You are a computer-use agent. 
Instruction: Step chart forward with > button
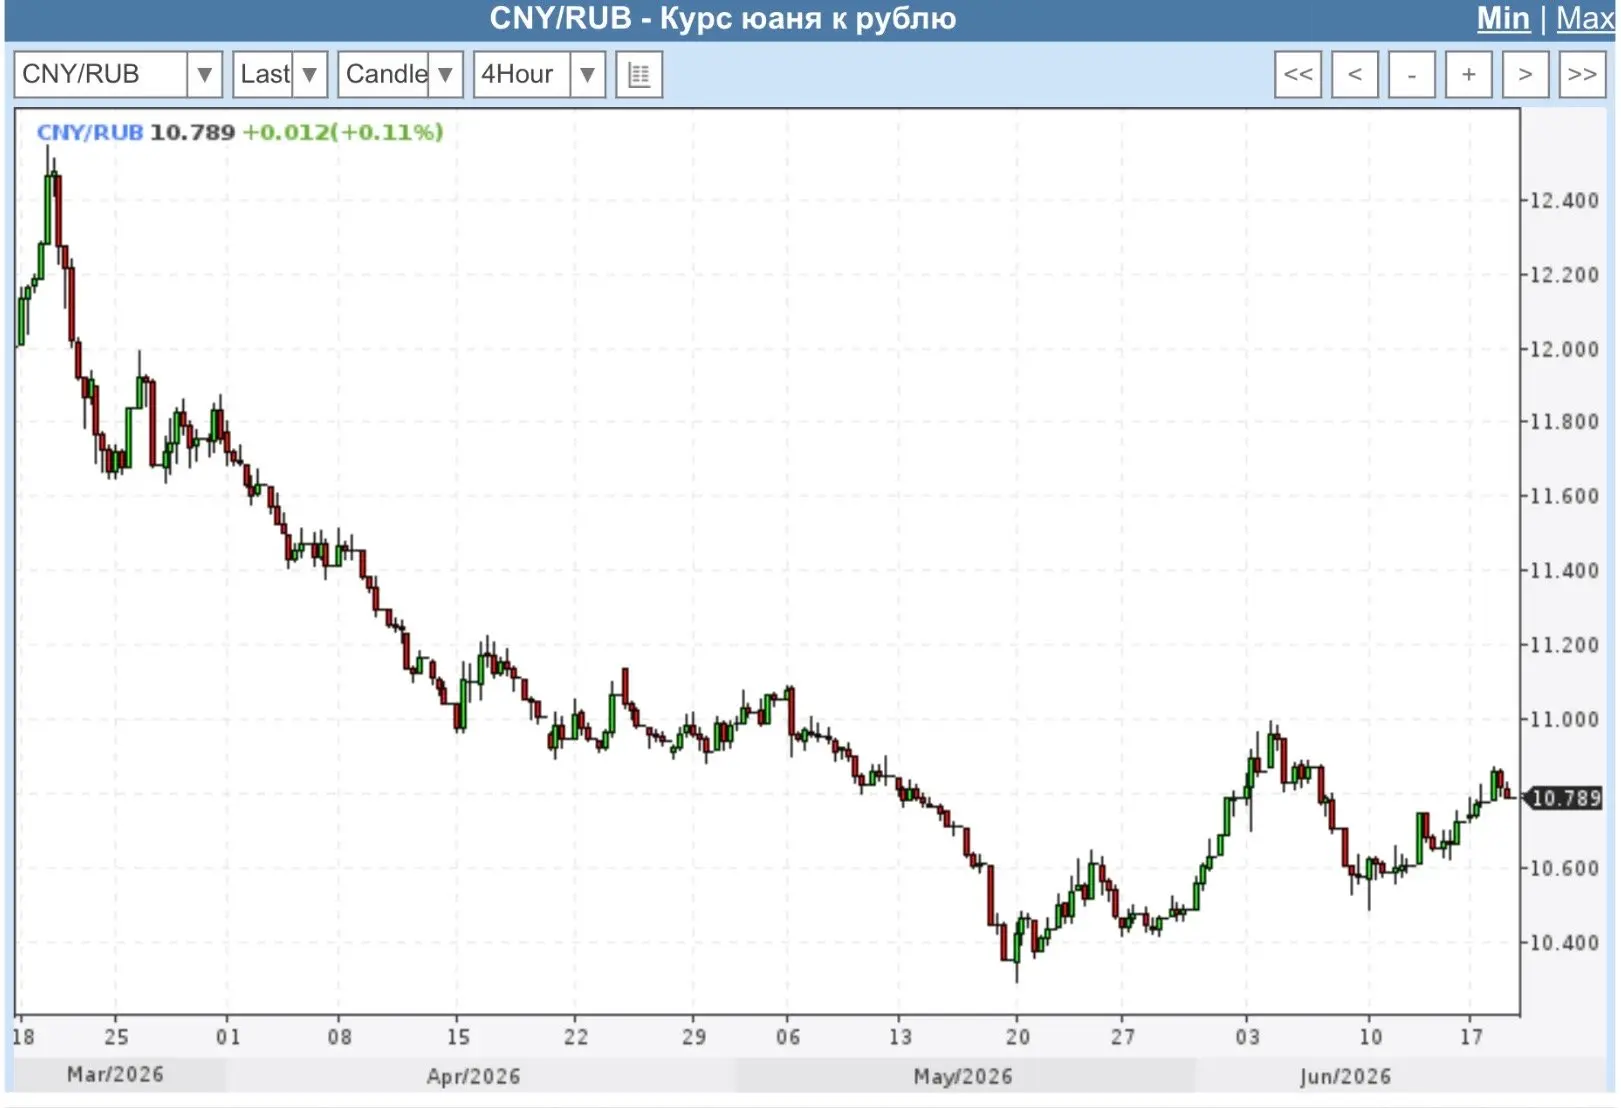click(x=1525, y=75)
